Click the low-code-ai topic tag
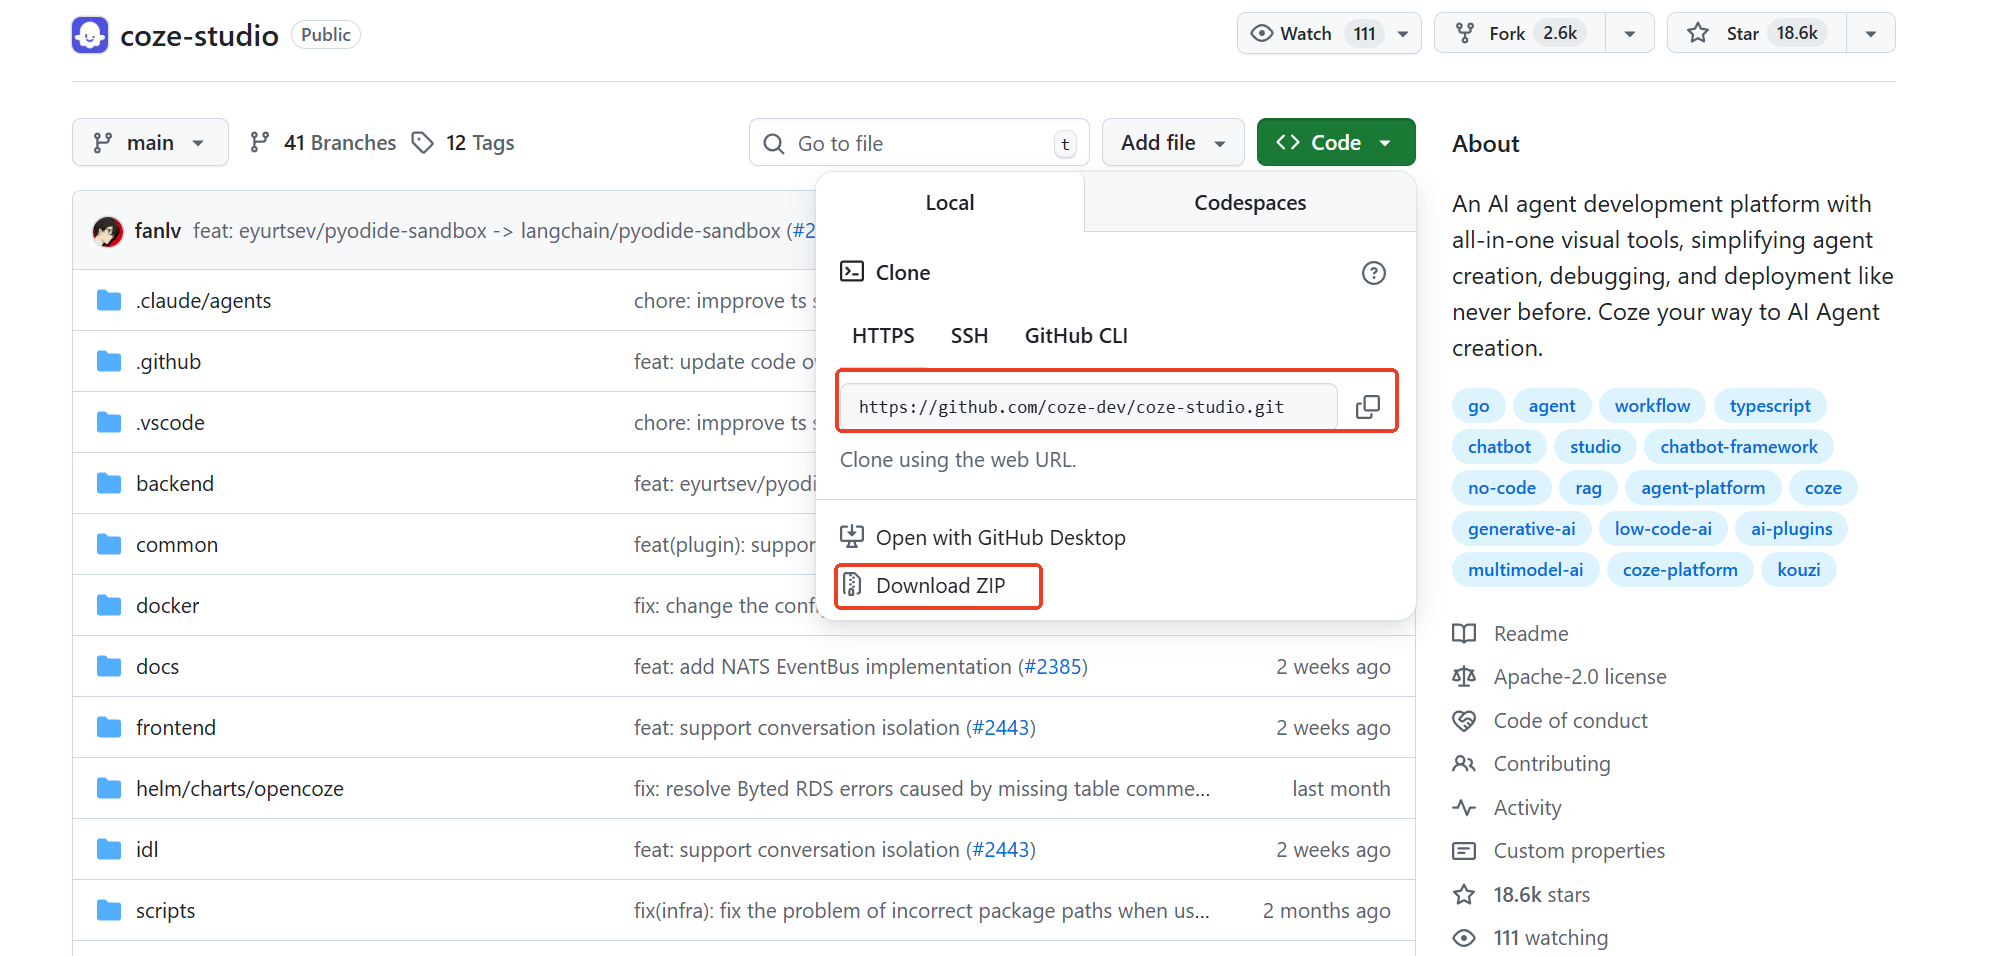This screenshot has width=1998, height=956. (1663, 529)
